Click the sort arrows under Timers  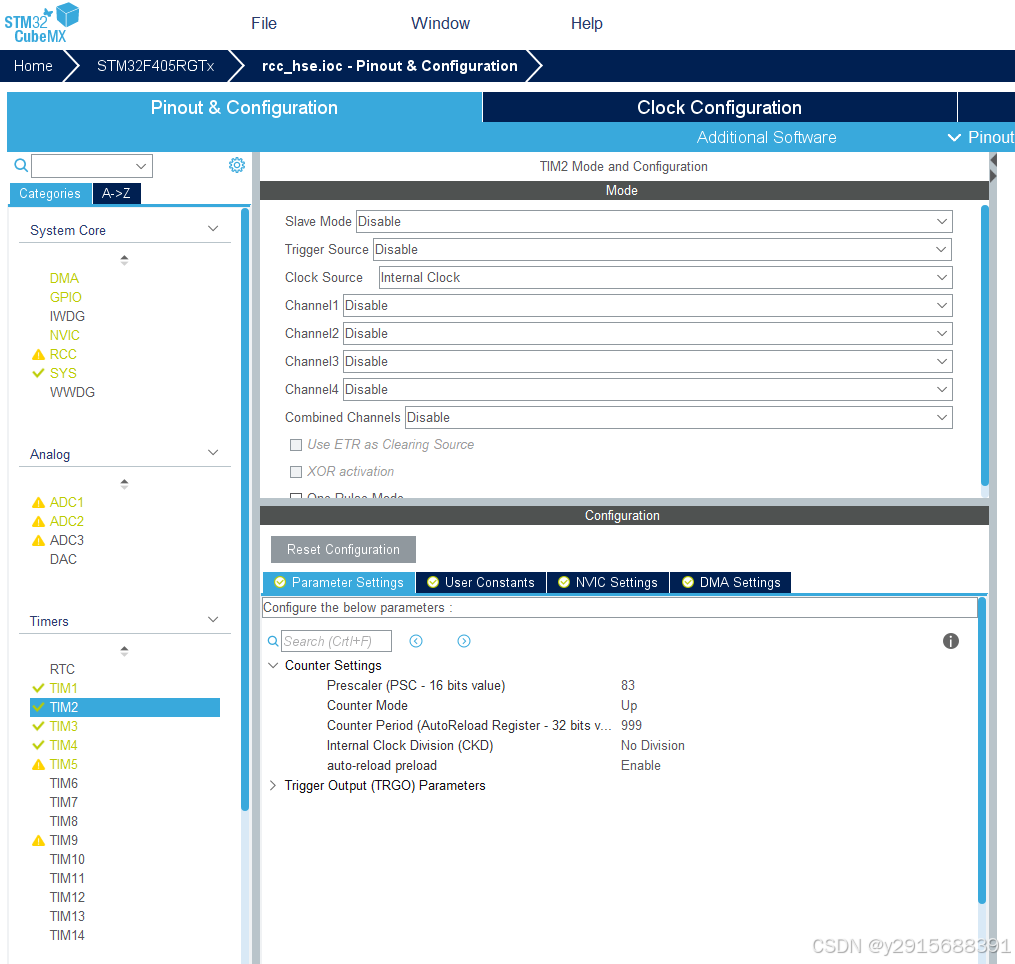(124, 651)
